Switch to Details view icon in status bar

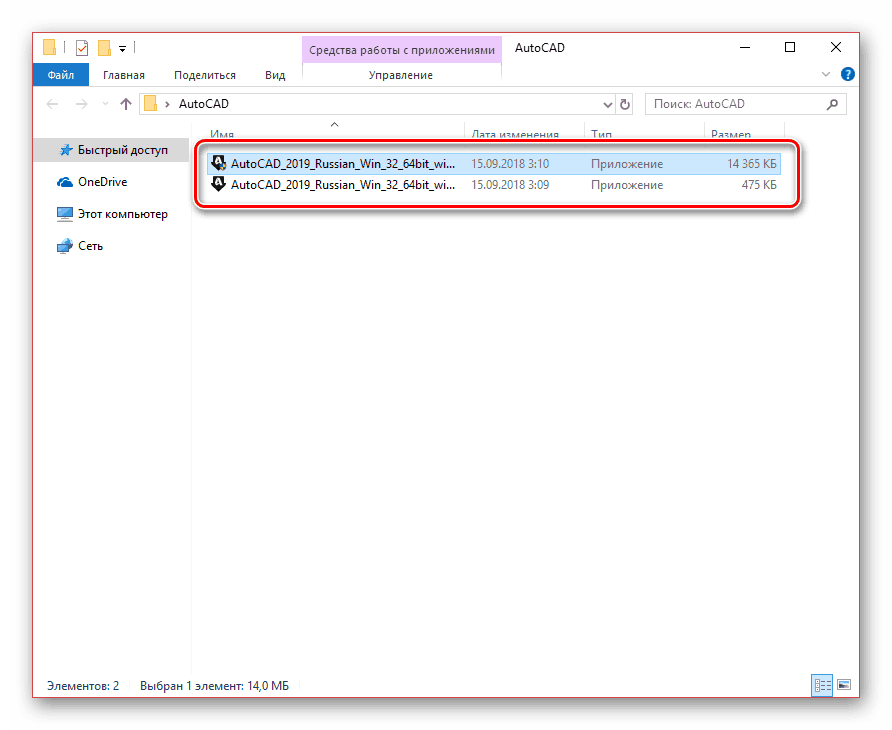(822, 686)
